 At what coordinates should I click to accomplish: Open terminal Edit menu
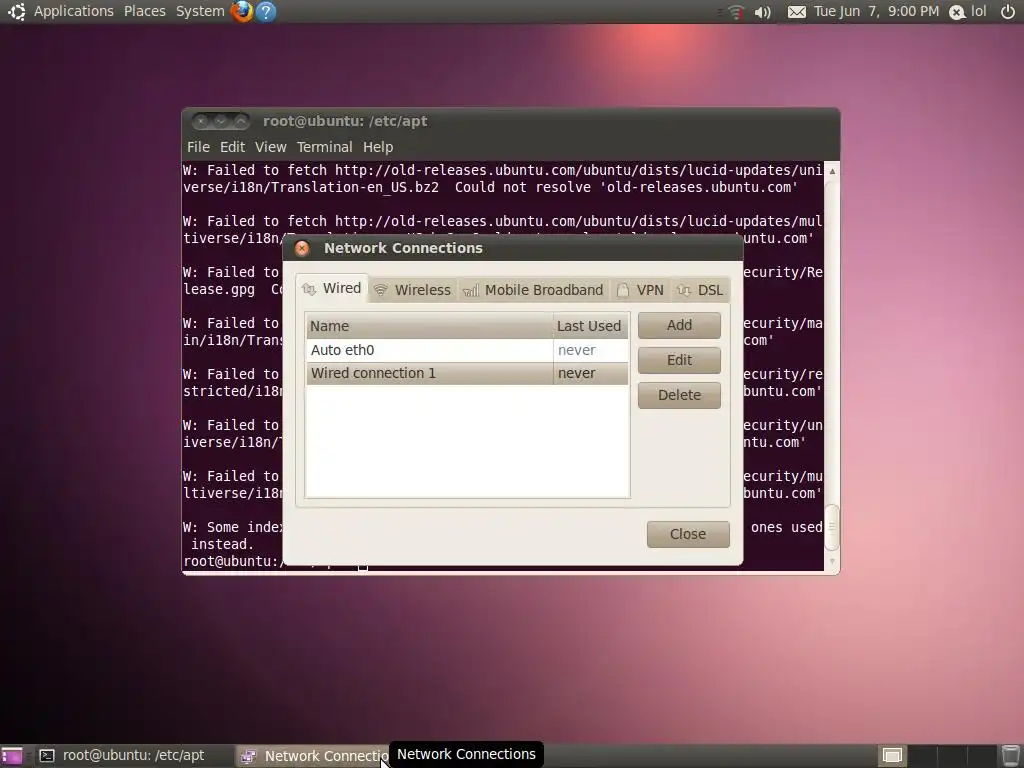click(x=232, y=147)
